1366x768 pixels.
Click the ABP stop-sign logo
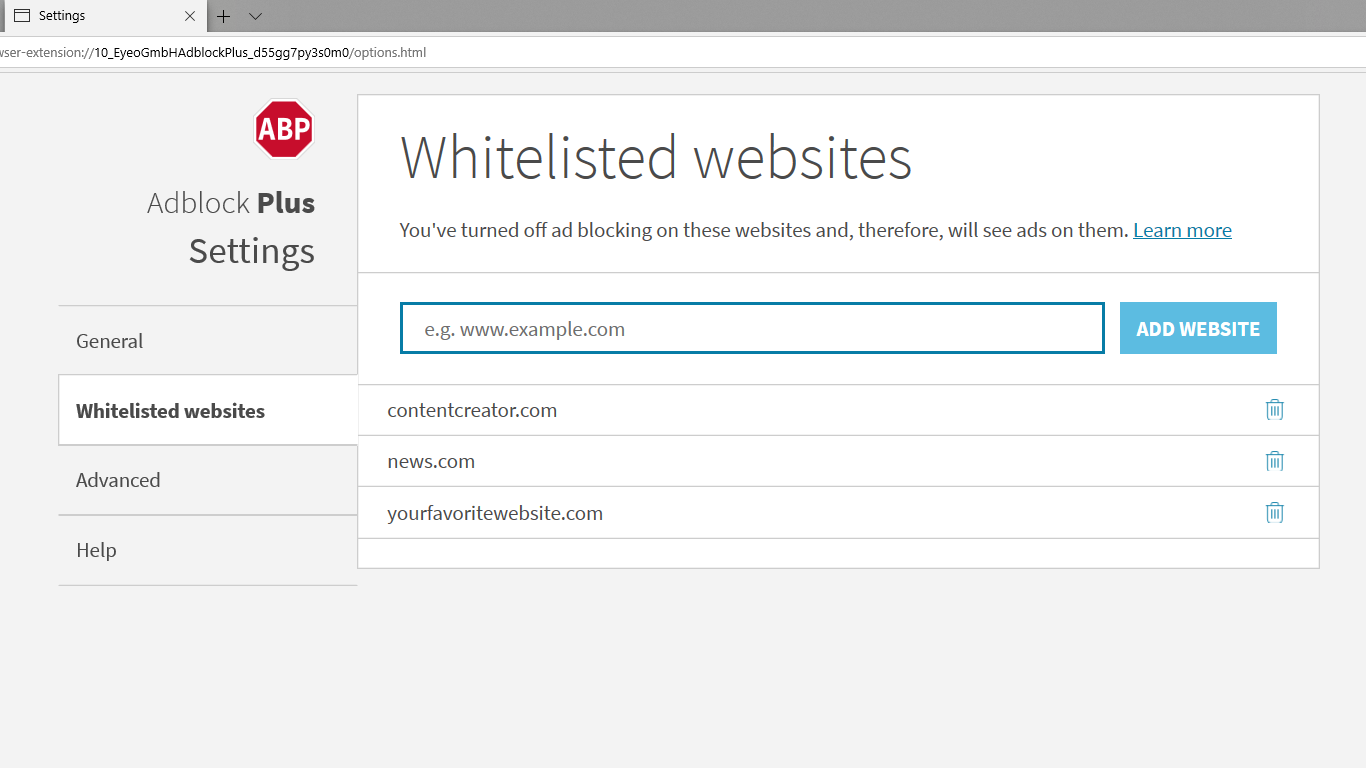point(283,128)
